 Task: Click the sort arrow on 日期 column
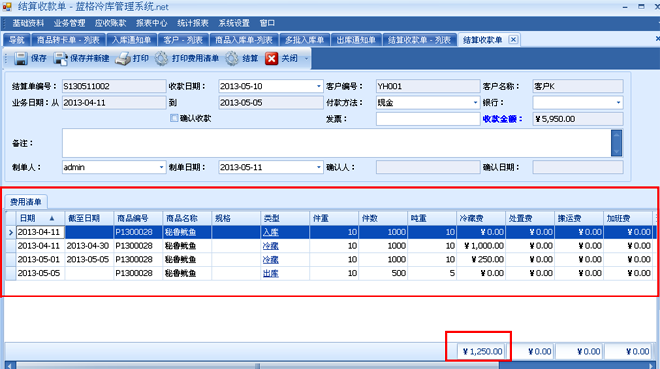(52, 218)
